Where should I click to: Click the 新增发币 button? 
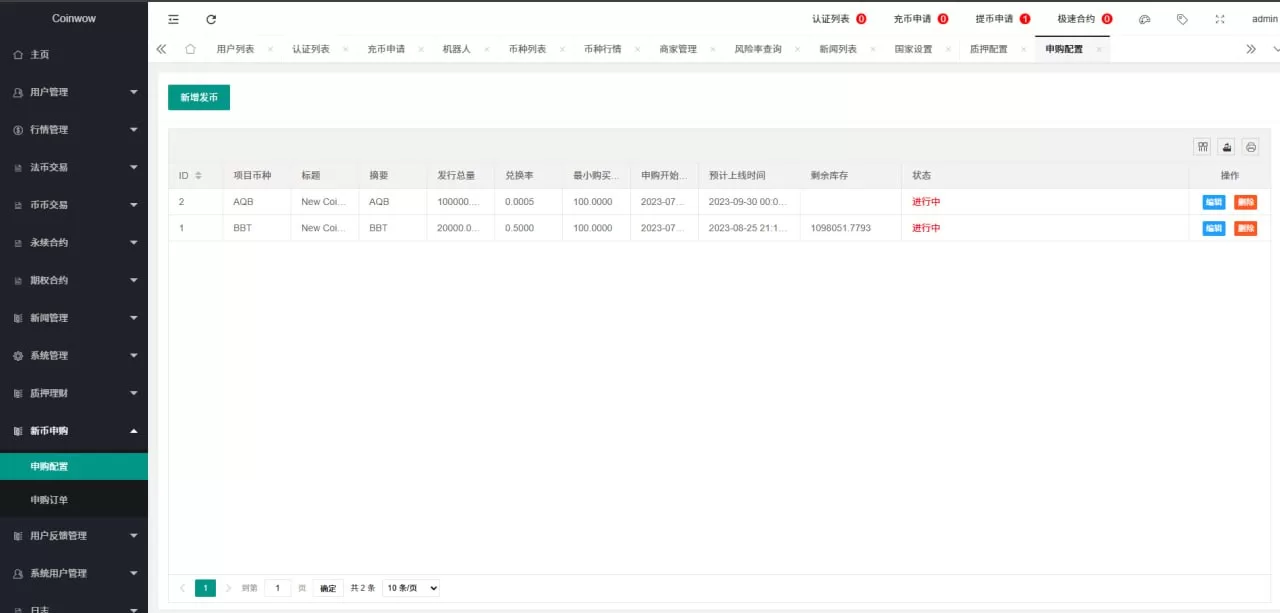[198, 98]
